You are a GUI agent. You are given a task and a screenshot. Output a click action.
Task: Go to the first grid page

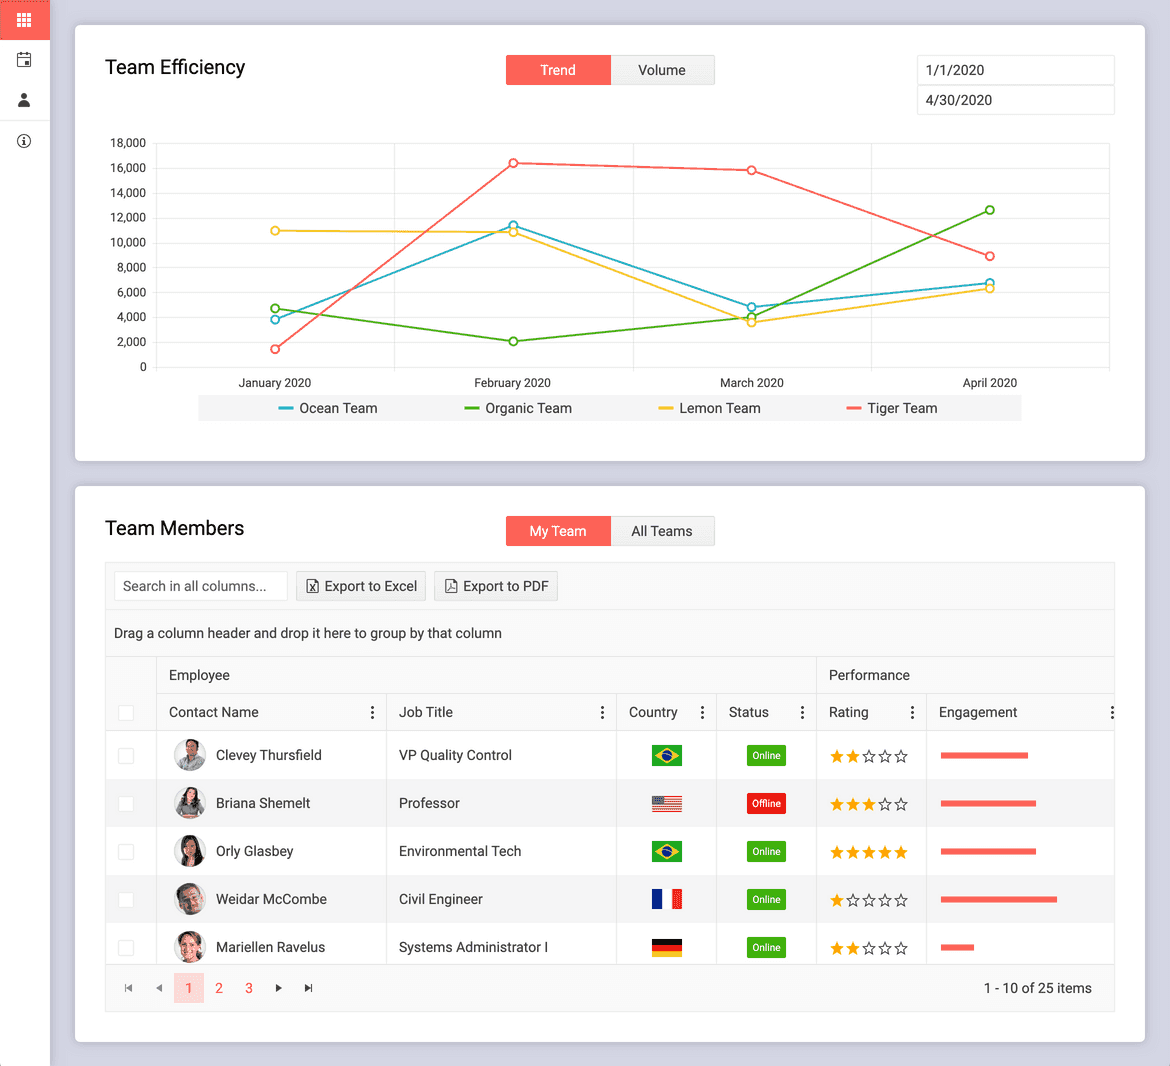pos(128,988)
